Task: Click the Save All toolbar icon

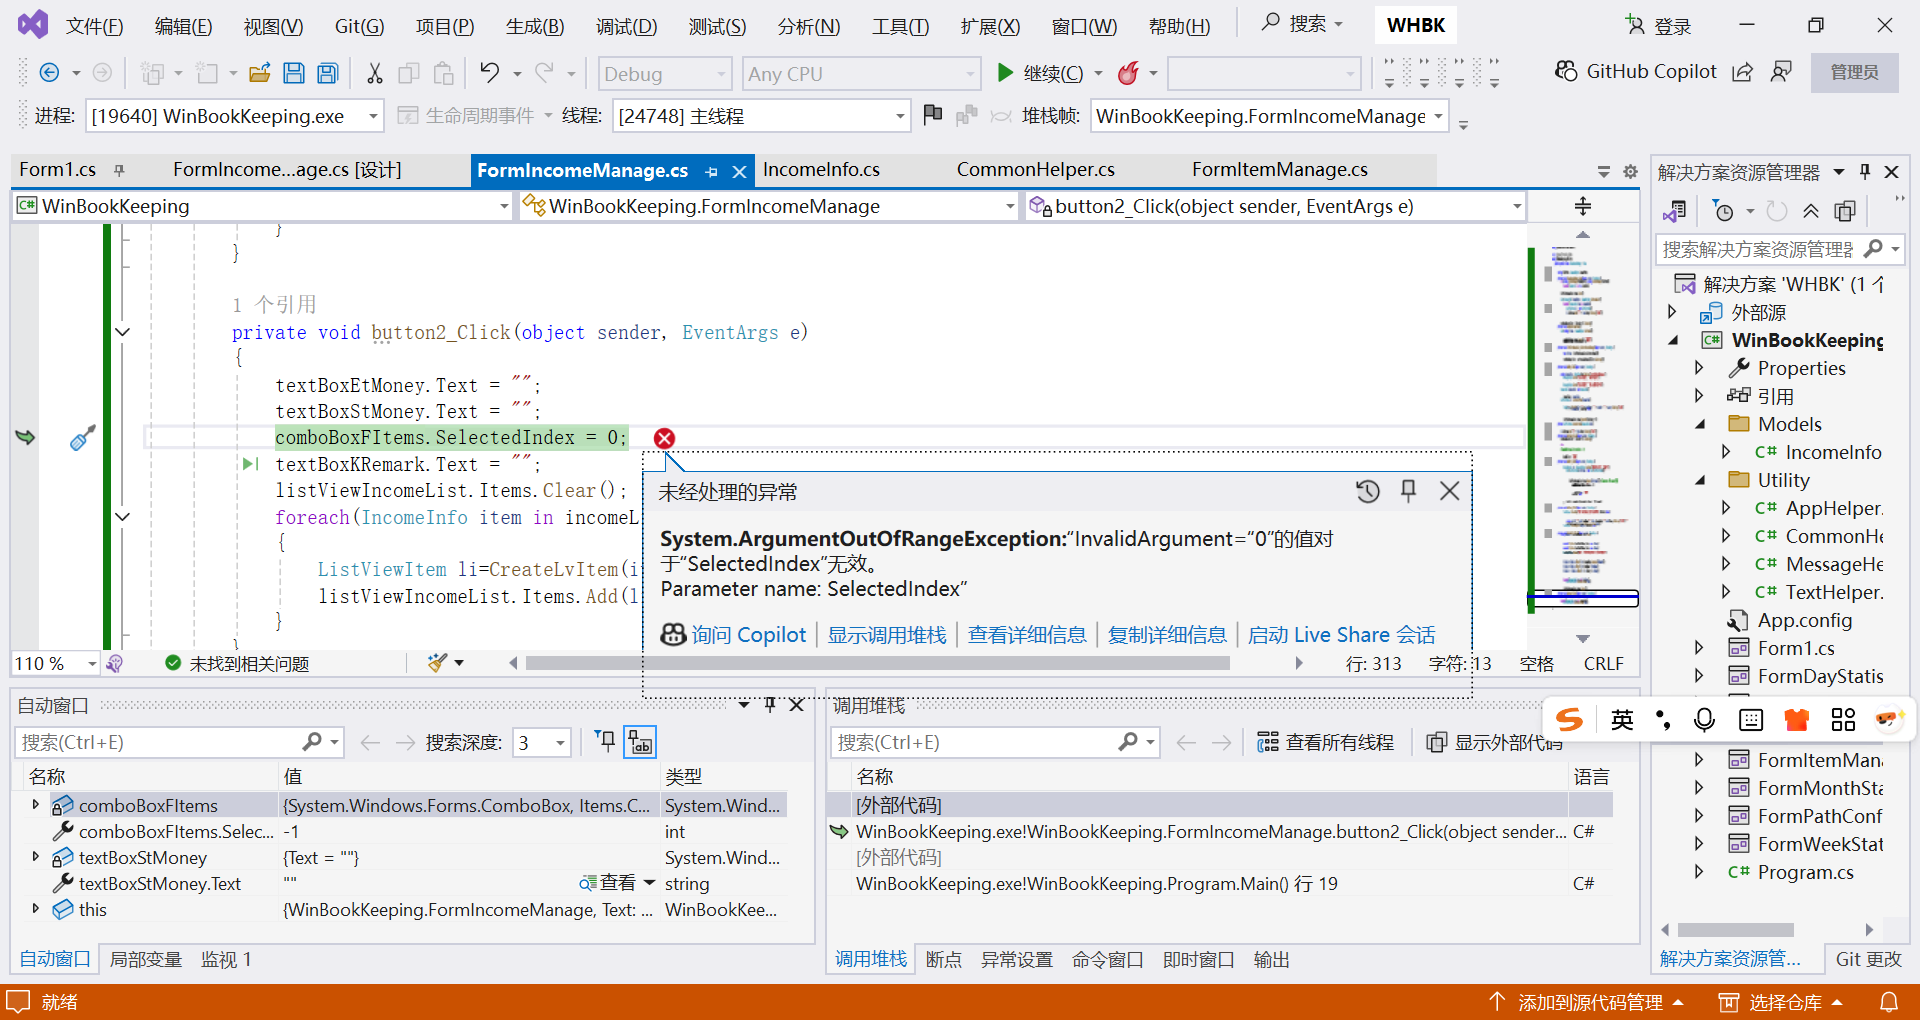Action: click(327, 73)
